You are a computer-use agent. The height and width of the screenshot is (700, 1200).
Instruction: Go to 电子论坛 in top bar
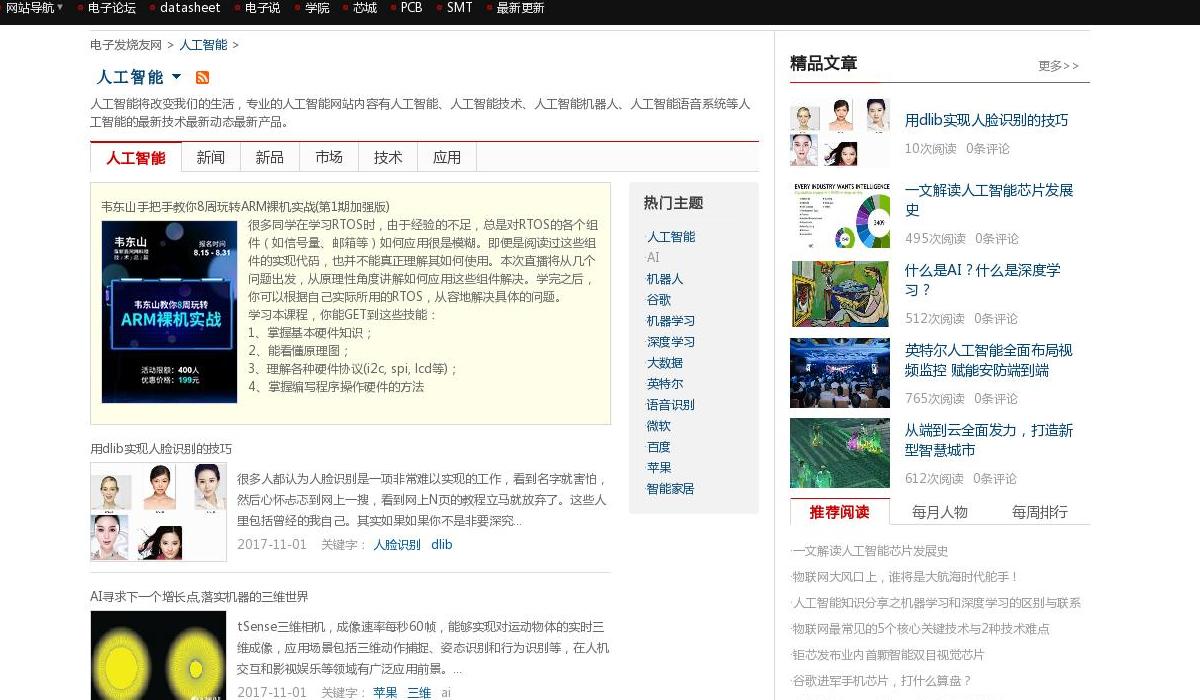click(x=111, y=7)
